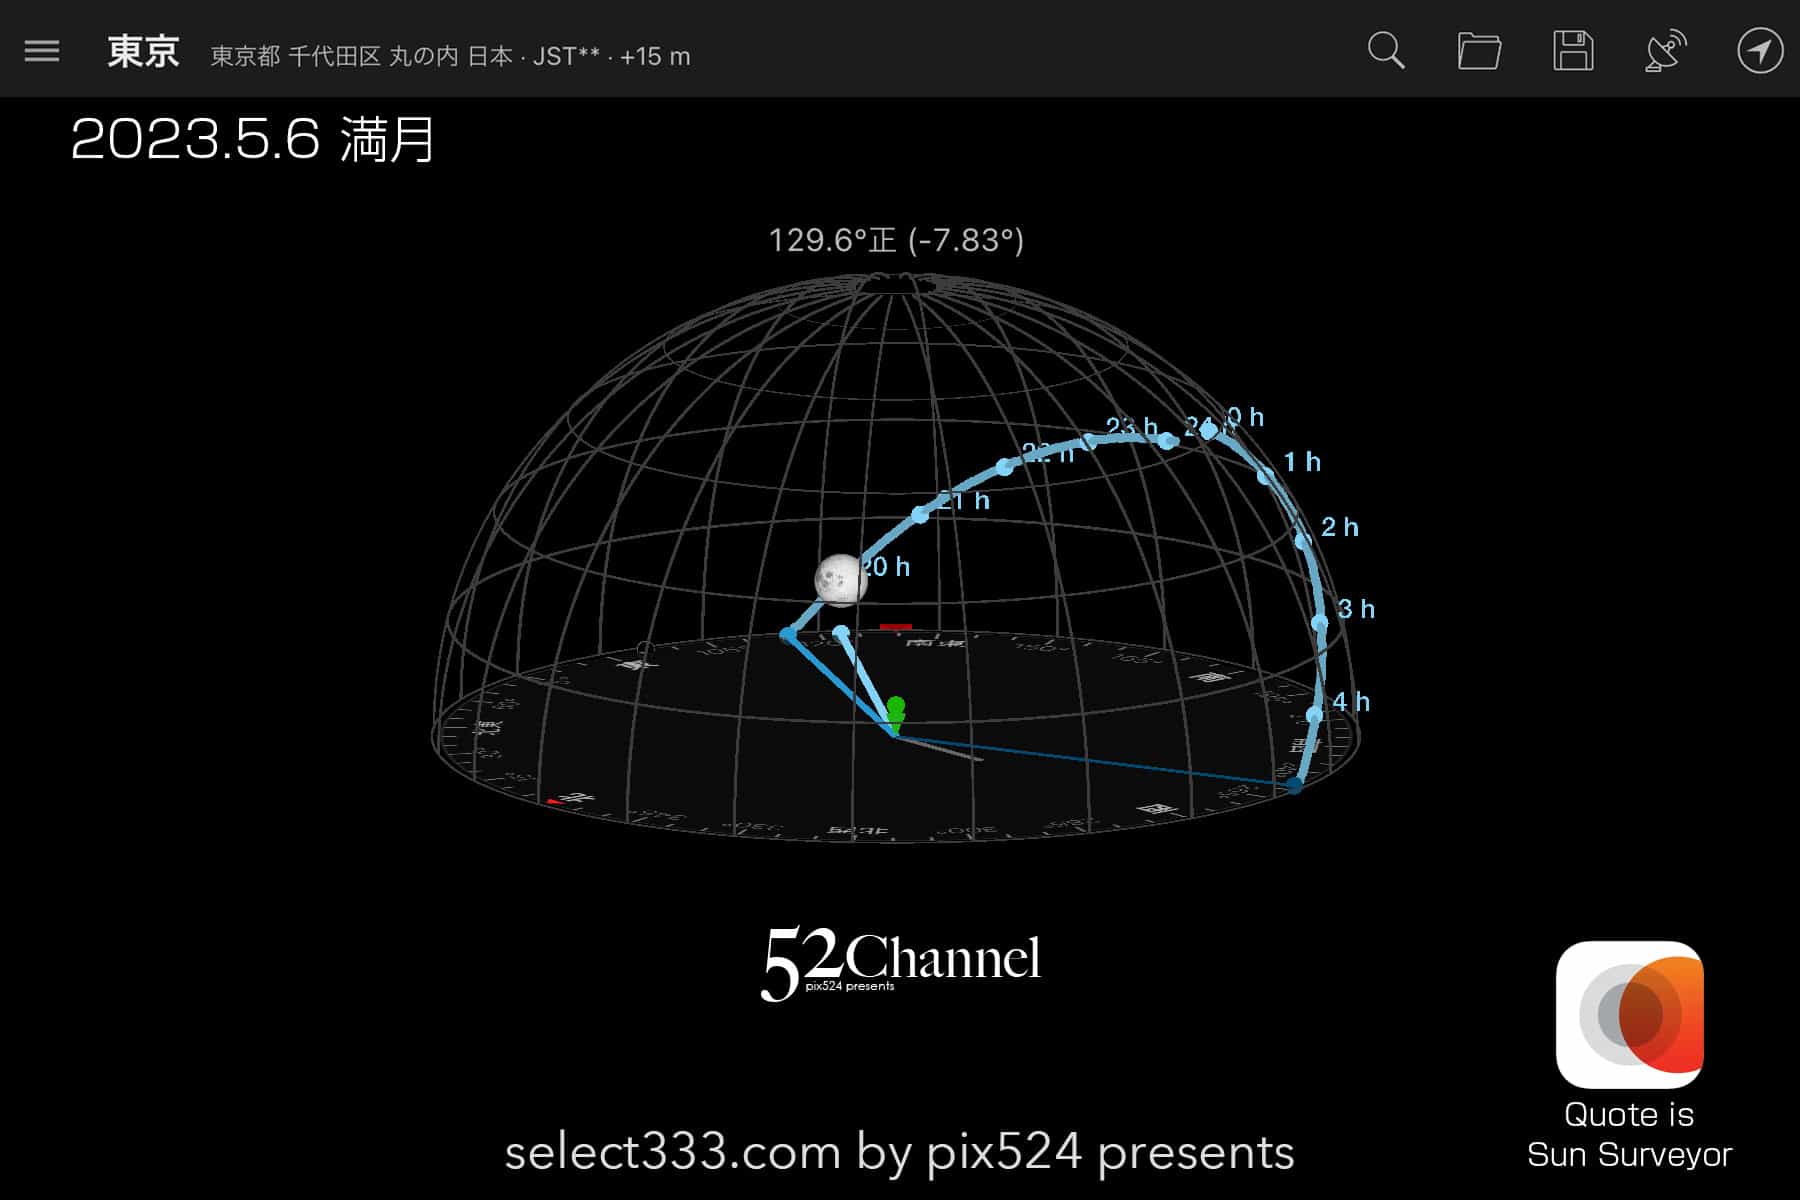Select the 3 h moon marker

tap(1320, 623)
